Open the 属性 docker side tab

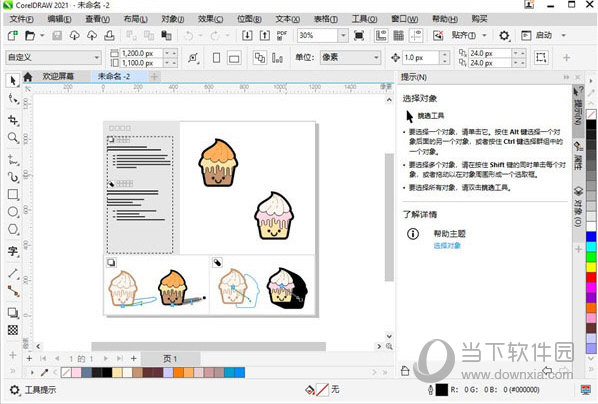[x=579, y=157]
